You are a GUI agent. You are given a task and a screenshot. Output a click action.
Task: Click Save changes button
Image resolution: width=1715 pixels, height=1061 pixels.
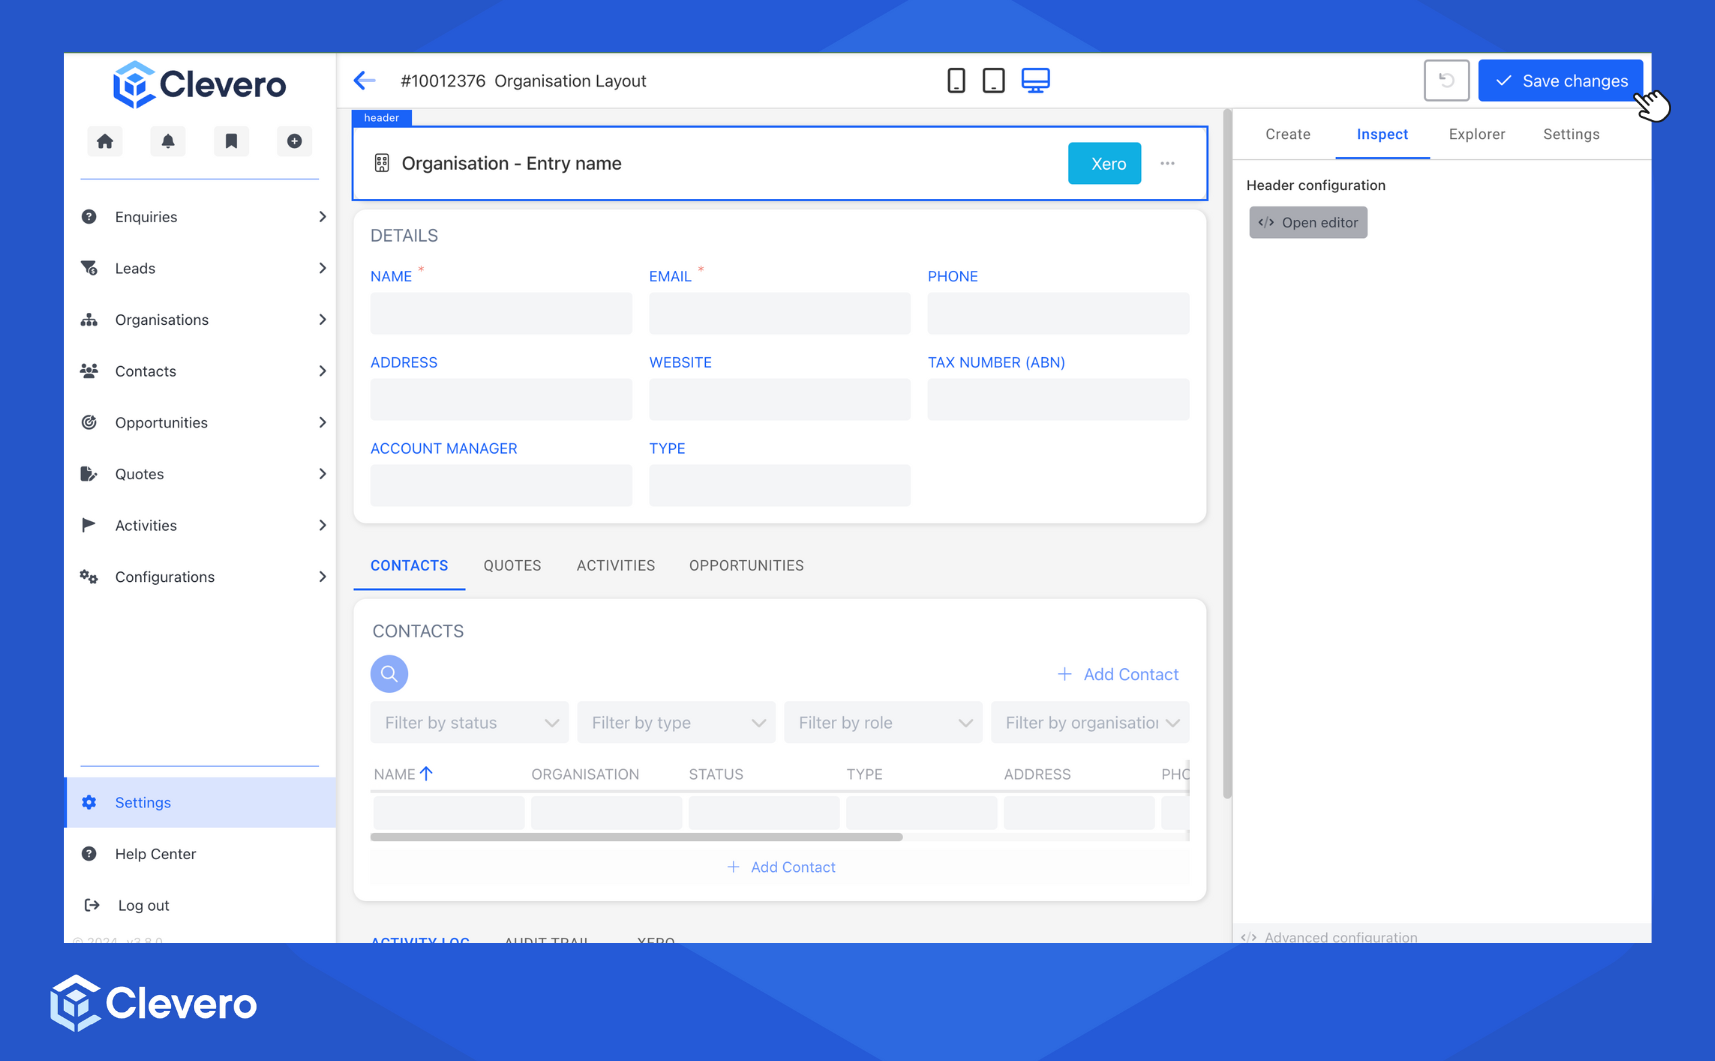pos(1560,81)
